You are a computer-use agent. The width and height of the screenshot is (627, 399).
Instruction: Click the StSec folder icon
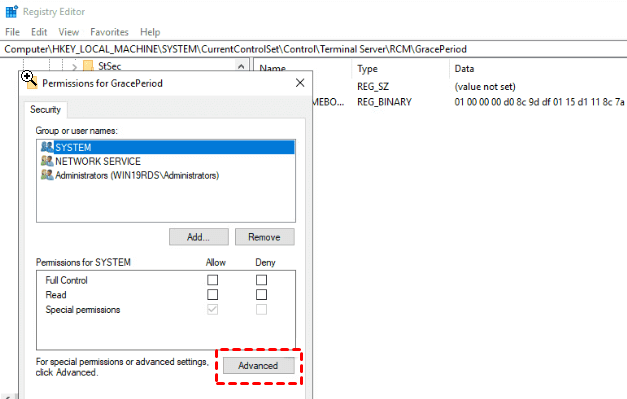pyautogui.click(x=88, y=66)
